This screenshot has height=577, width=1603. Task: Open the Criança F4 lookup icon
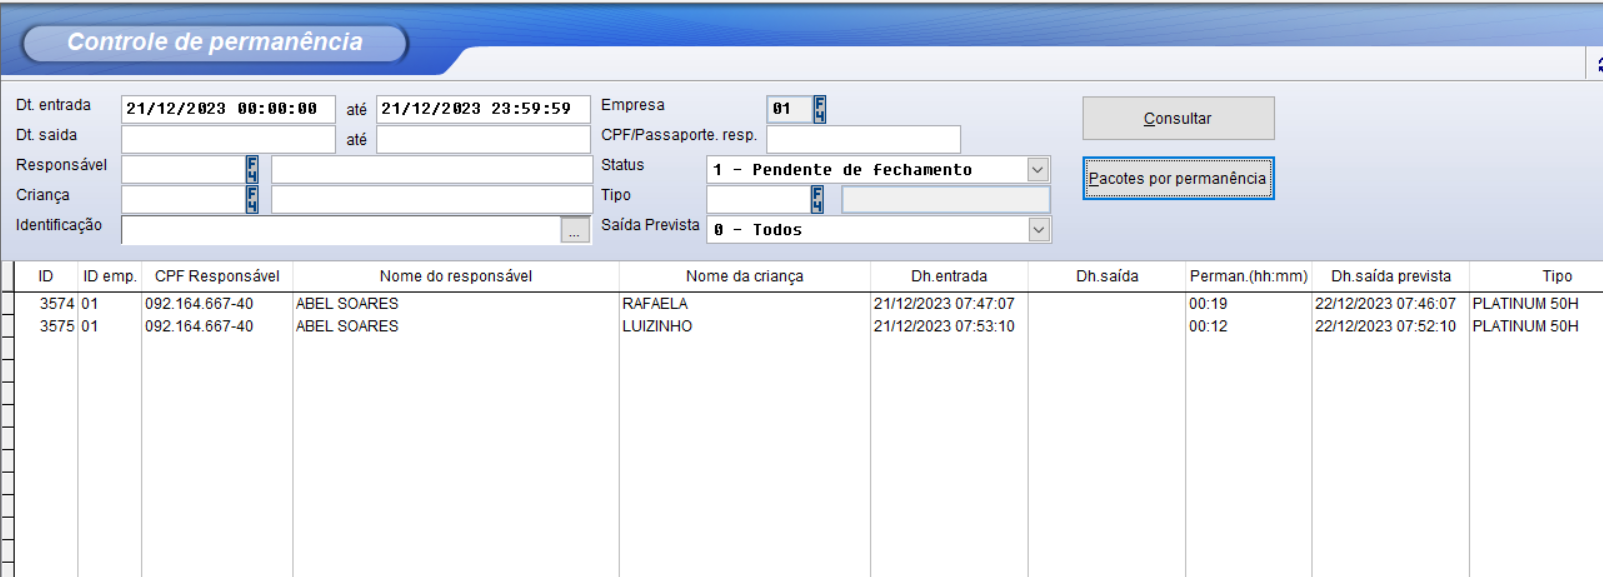tap(252, 199)
